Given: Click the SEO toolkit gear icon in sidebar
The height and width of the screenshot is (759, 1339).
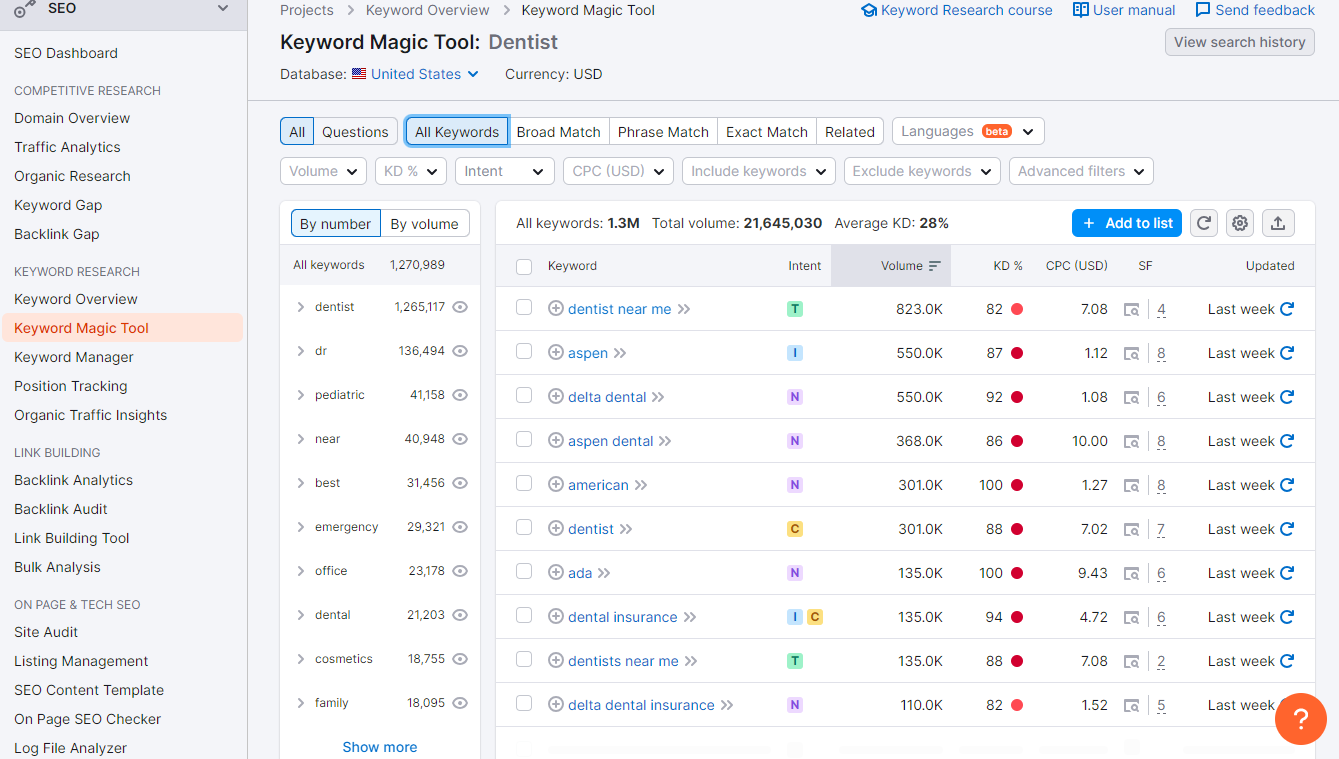Looking at the screenshot, I should 25,9.
